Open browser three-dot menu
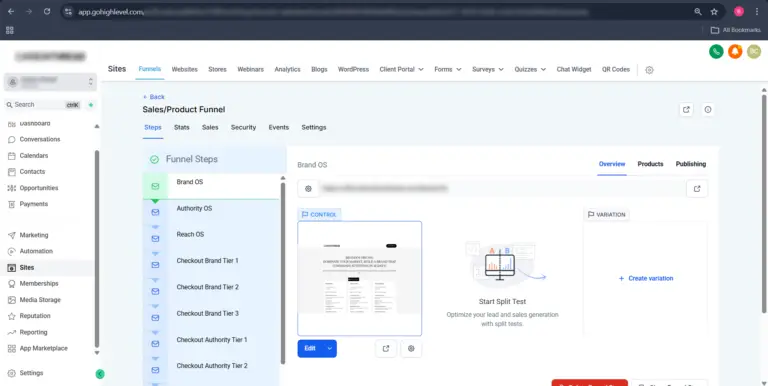The height and width of the screenshot is (386, 768). click(757, 12)
